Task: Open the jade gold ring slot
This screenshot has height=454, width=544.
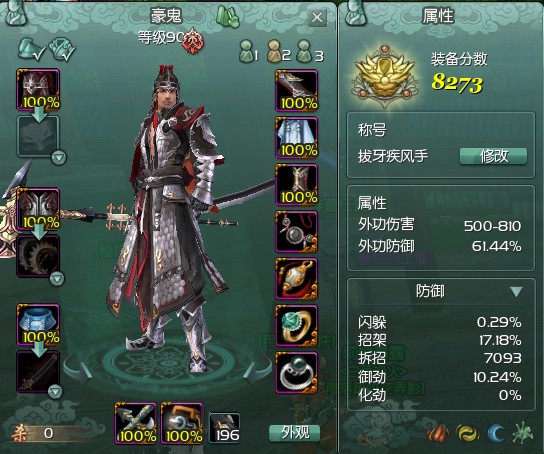Action: pyautogui.click(x=297, y=326)
